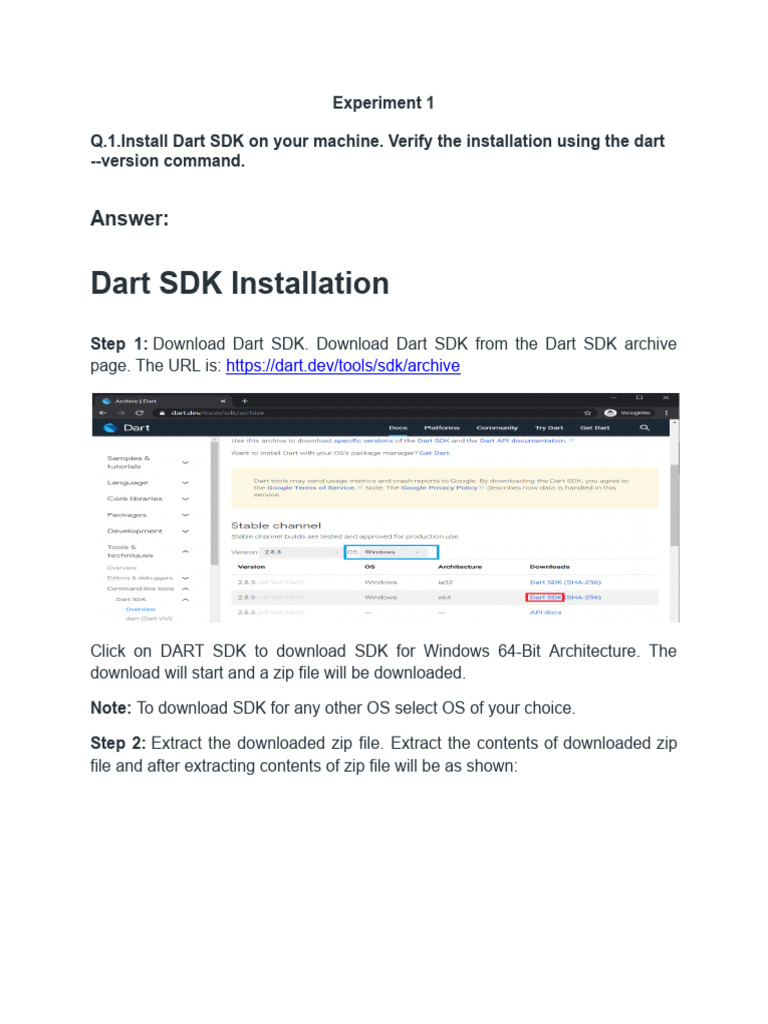
Task: Expand the Samples & tutorials chevron
Action: (x=185, y=462)
